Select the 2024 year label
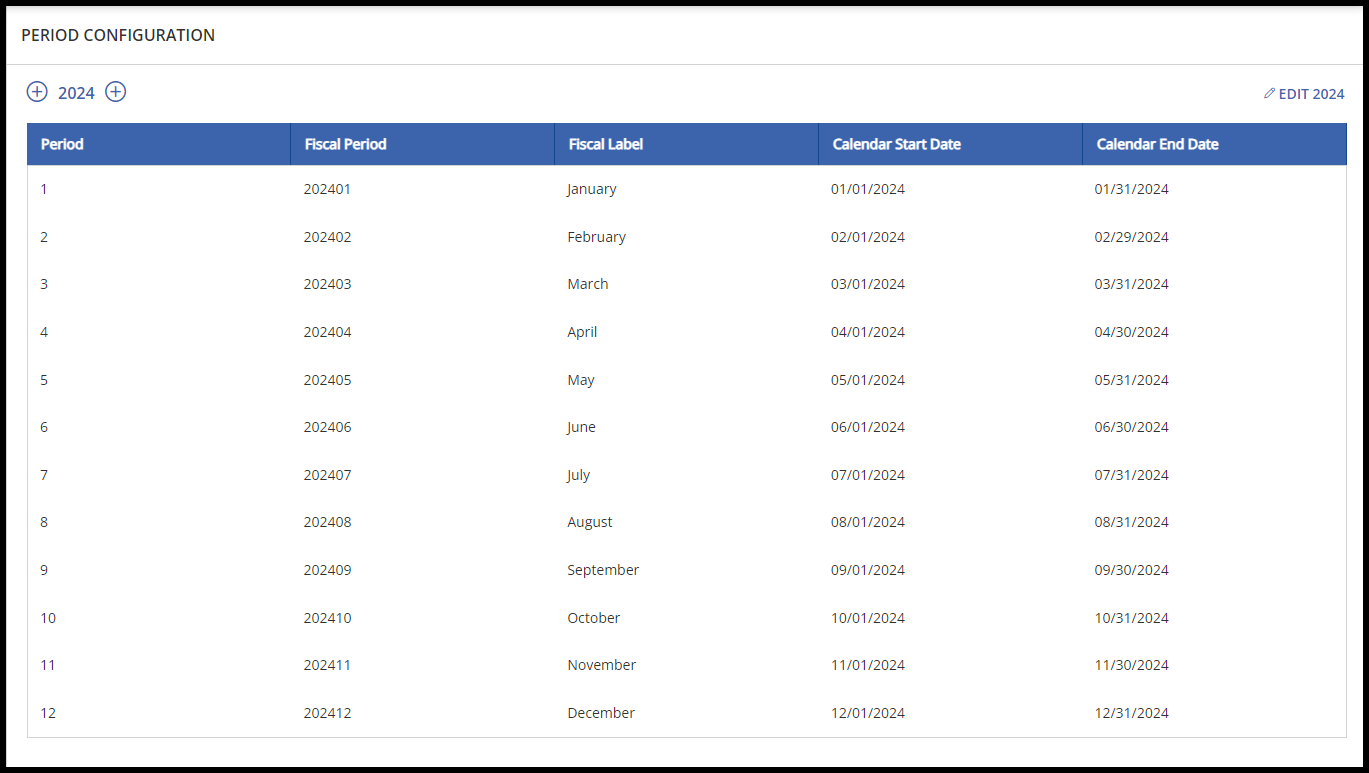This screenshot has width=1369, height=773. coord(76,93)
